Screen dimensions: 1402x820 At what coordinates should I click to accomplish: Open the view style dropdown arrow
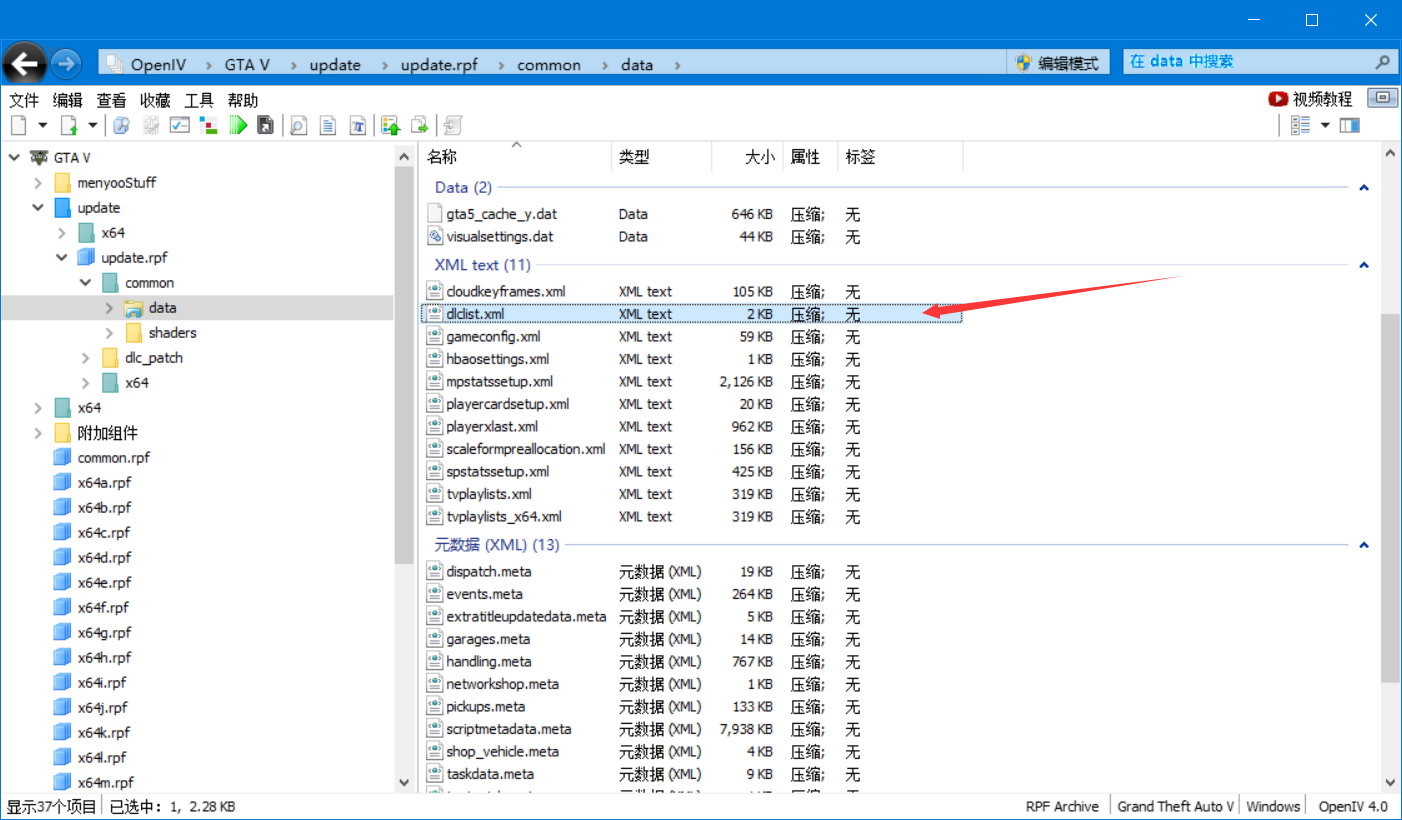coord(1325,125)
